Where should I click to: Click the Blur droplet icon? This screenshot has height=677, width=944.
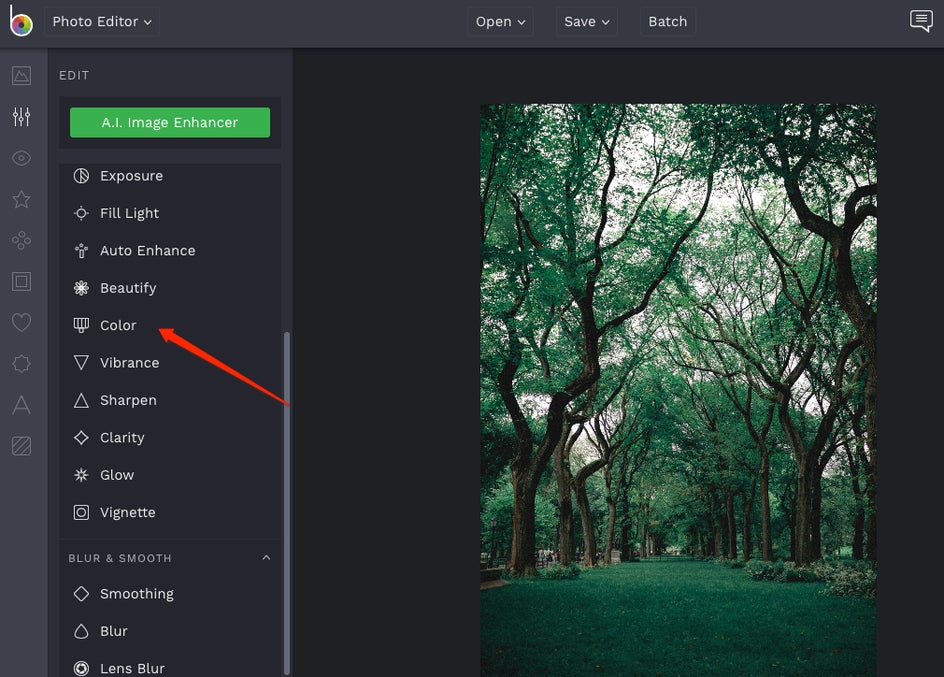[x=81, y=631]
